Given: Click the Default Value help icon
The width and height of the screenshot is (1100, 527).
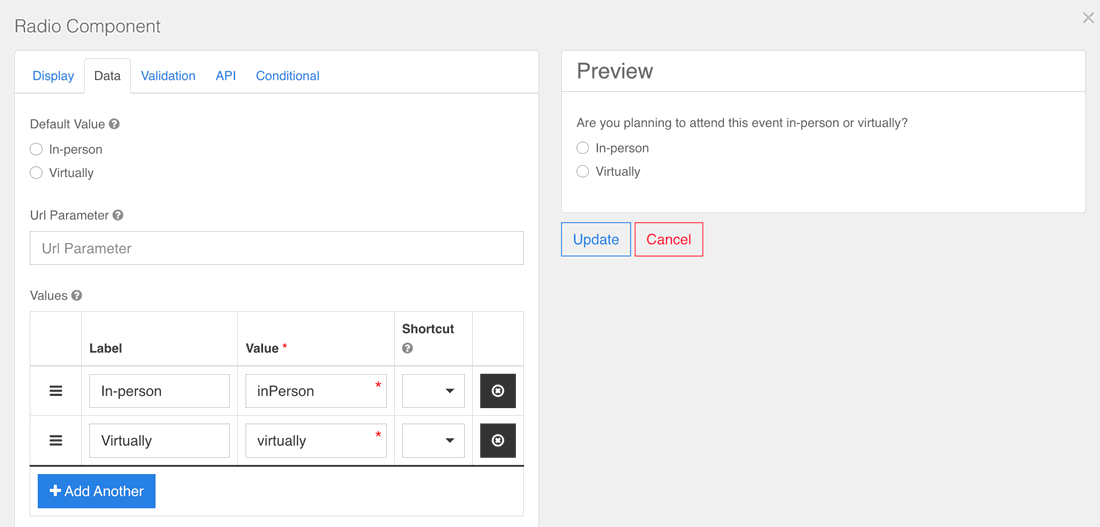Looking at the screenshot, I should (x=114, y=125).
